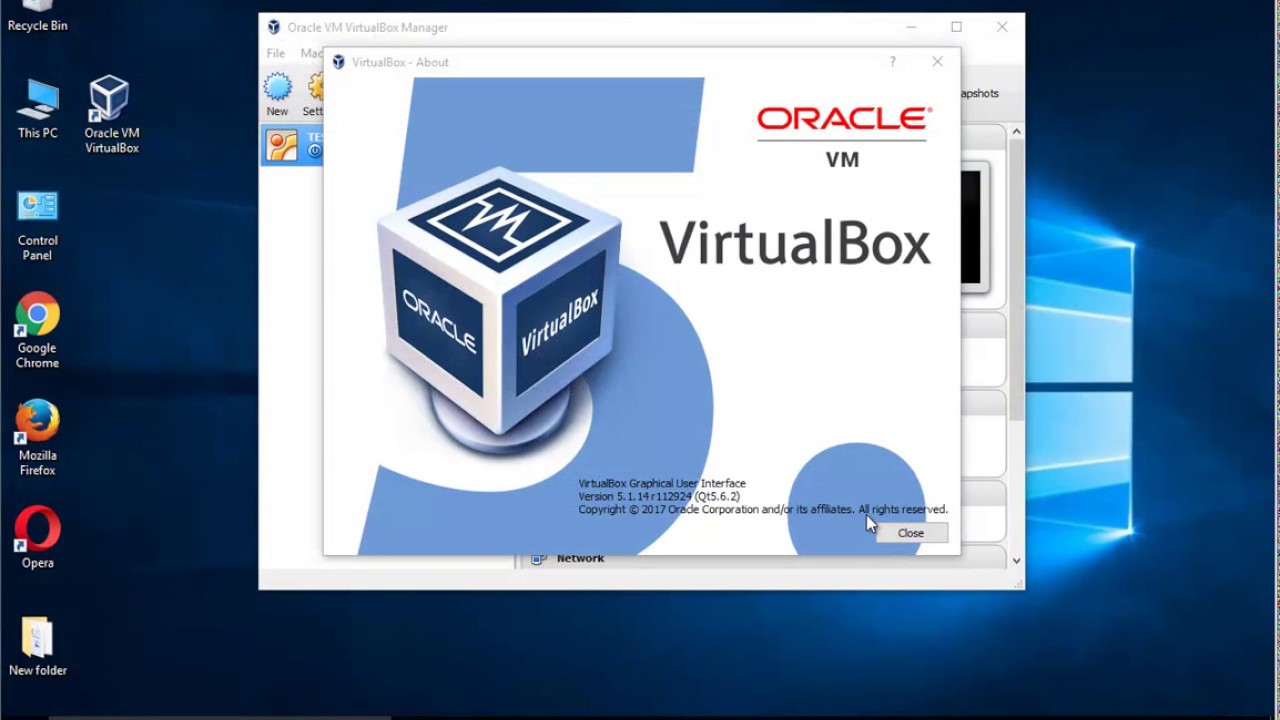The image size is (1280, 720).
Task: Select Mozilla Firefox desktop shortcut
Action: (37, 439)
